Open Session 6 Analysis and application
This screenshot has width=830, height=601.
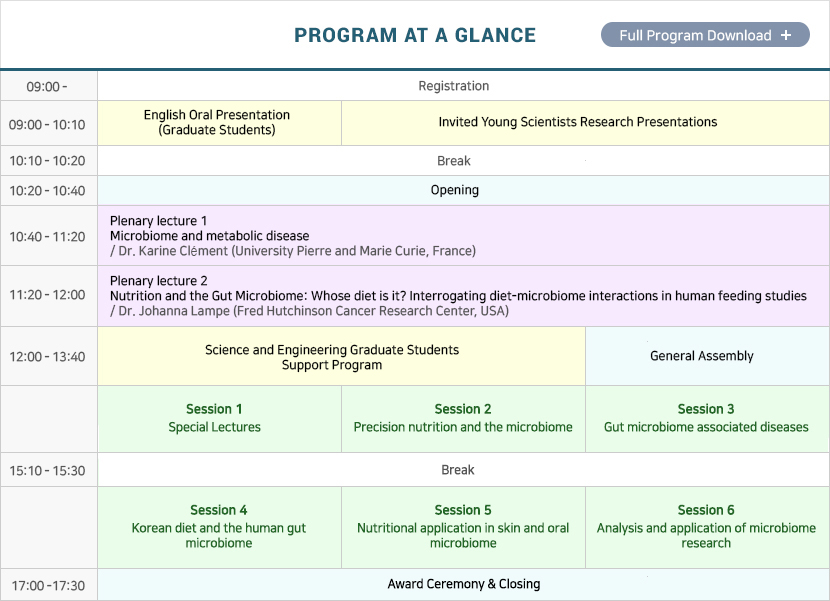point(707,527)
